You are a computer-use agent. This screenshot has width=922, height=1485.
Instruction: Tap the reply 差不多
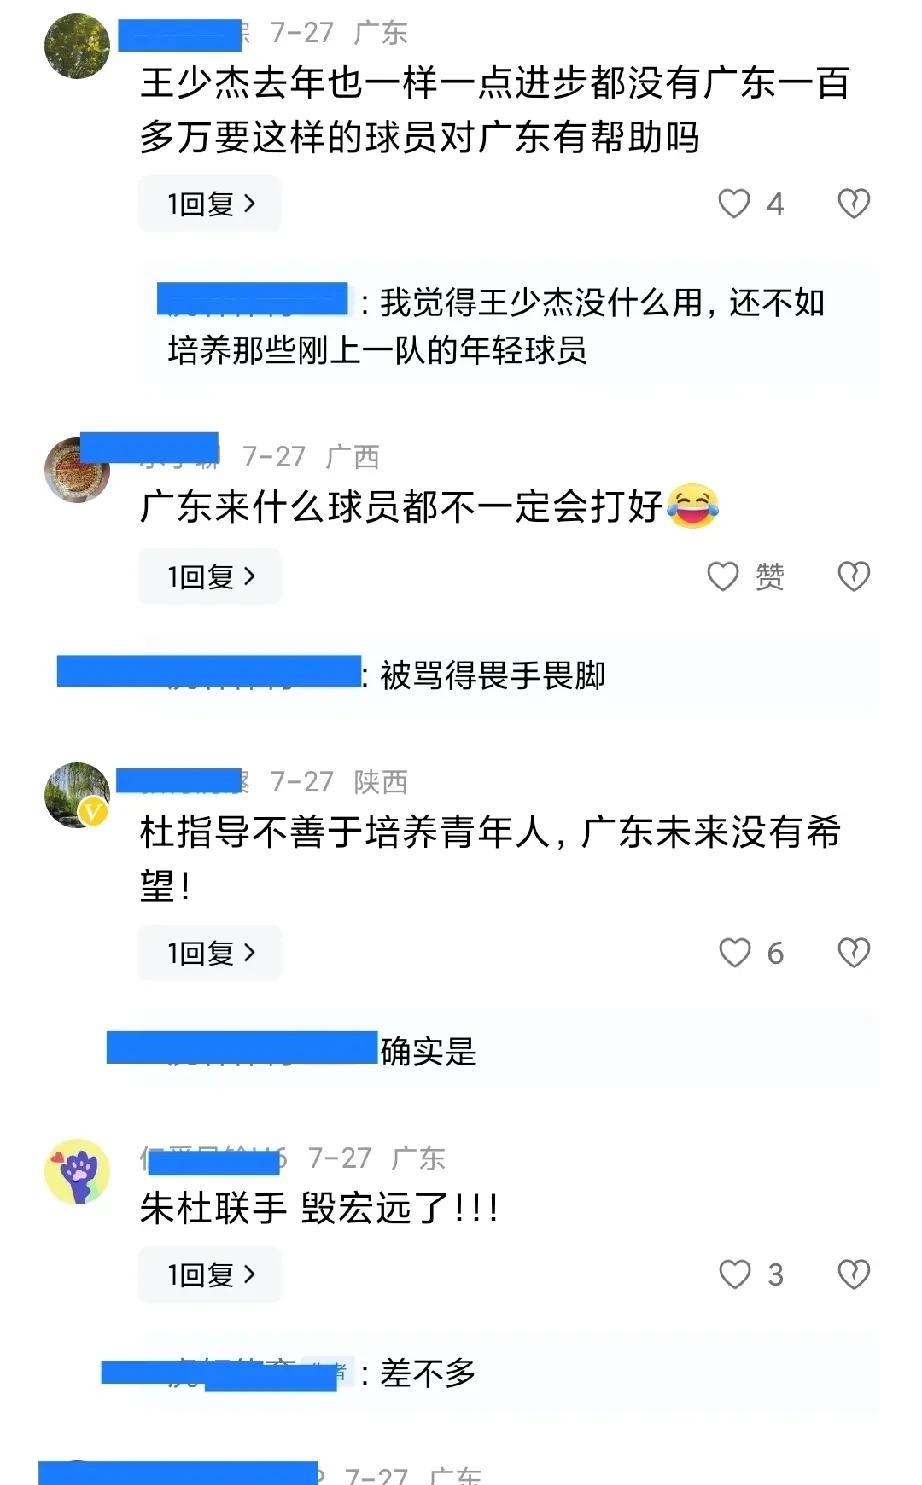428,1374
